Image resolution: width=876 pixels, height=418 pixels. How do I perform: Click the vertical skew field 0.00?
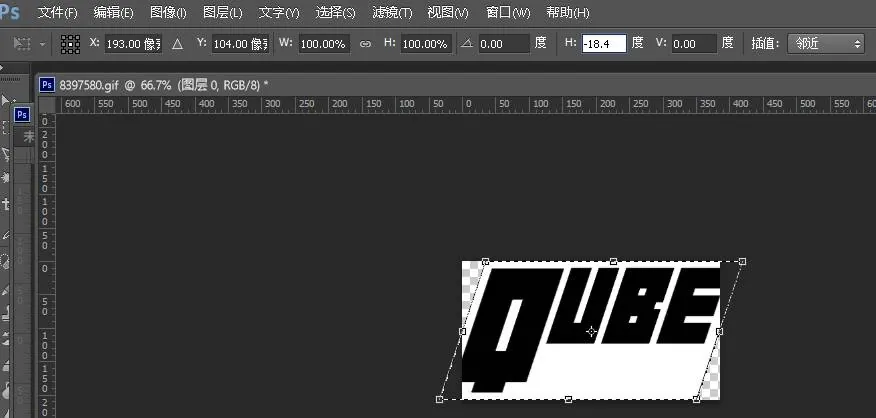coord(694,44)
